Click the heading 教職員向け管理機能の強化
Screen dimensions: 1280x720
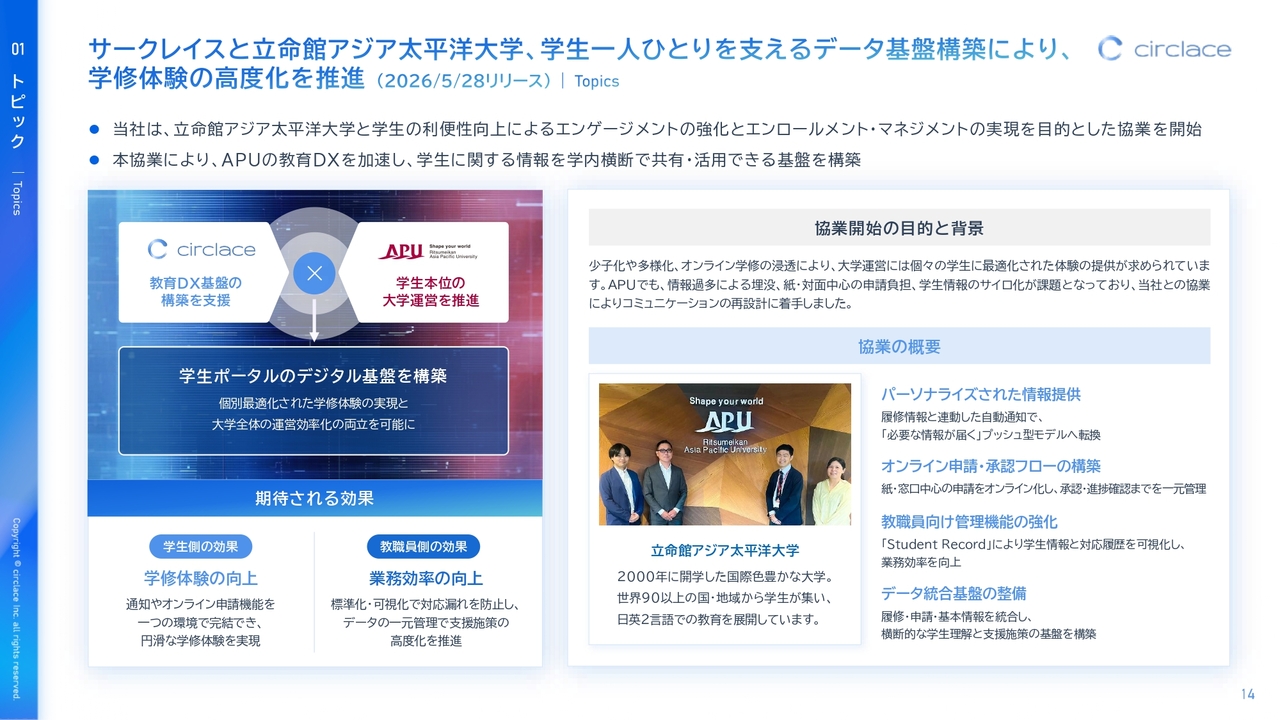pos(969,522)
